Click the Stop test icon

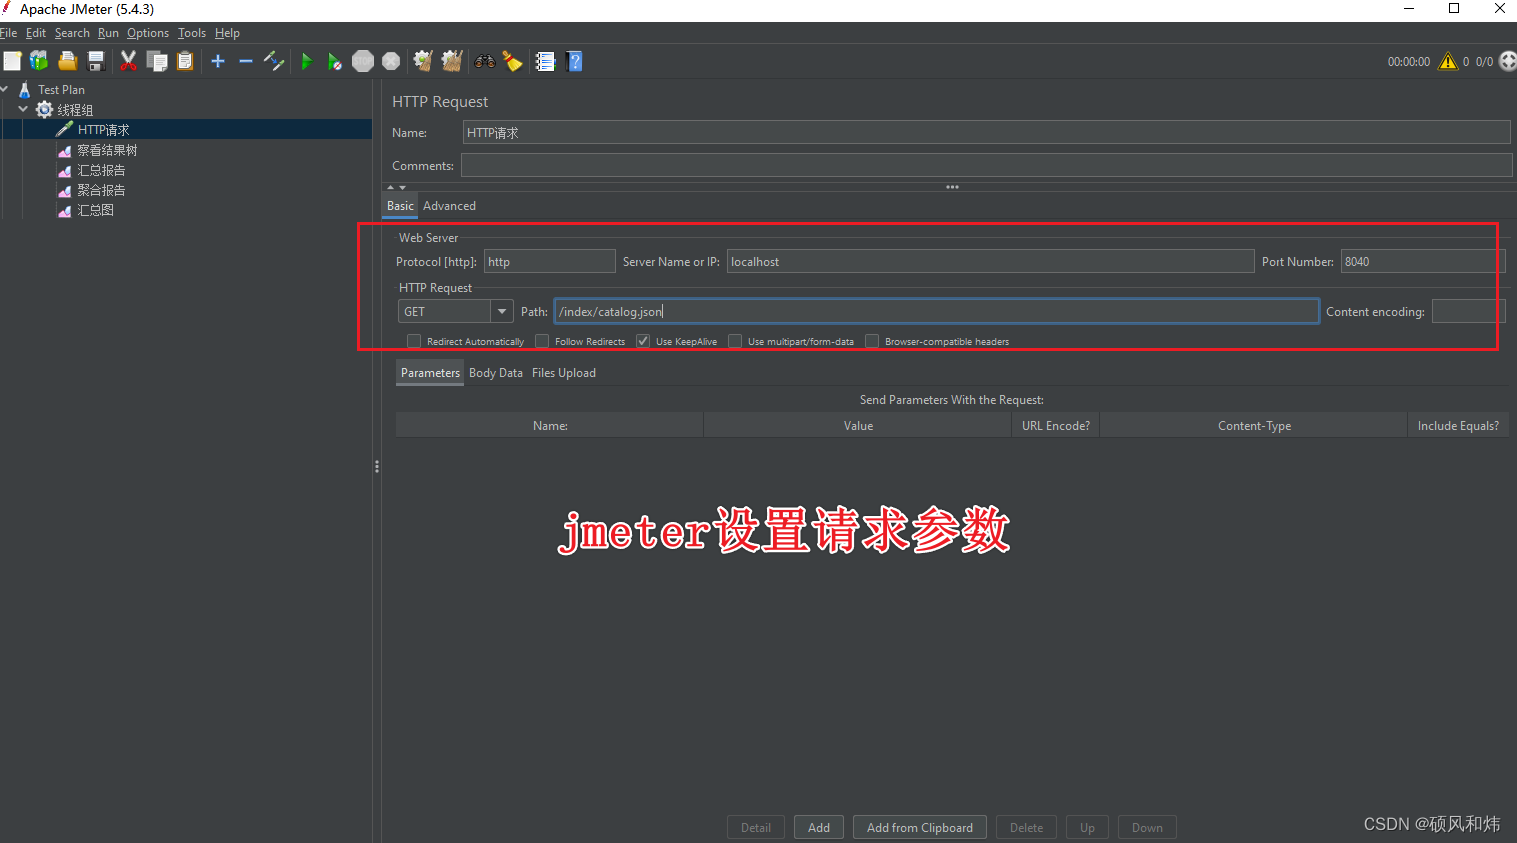point(363,62)
